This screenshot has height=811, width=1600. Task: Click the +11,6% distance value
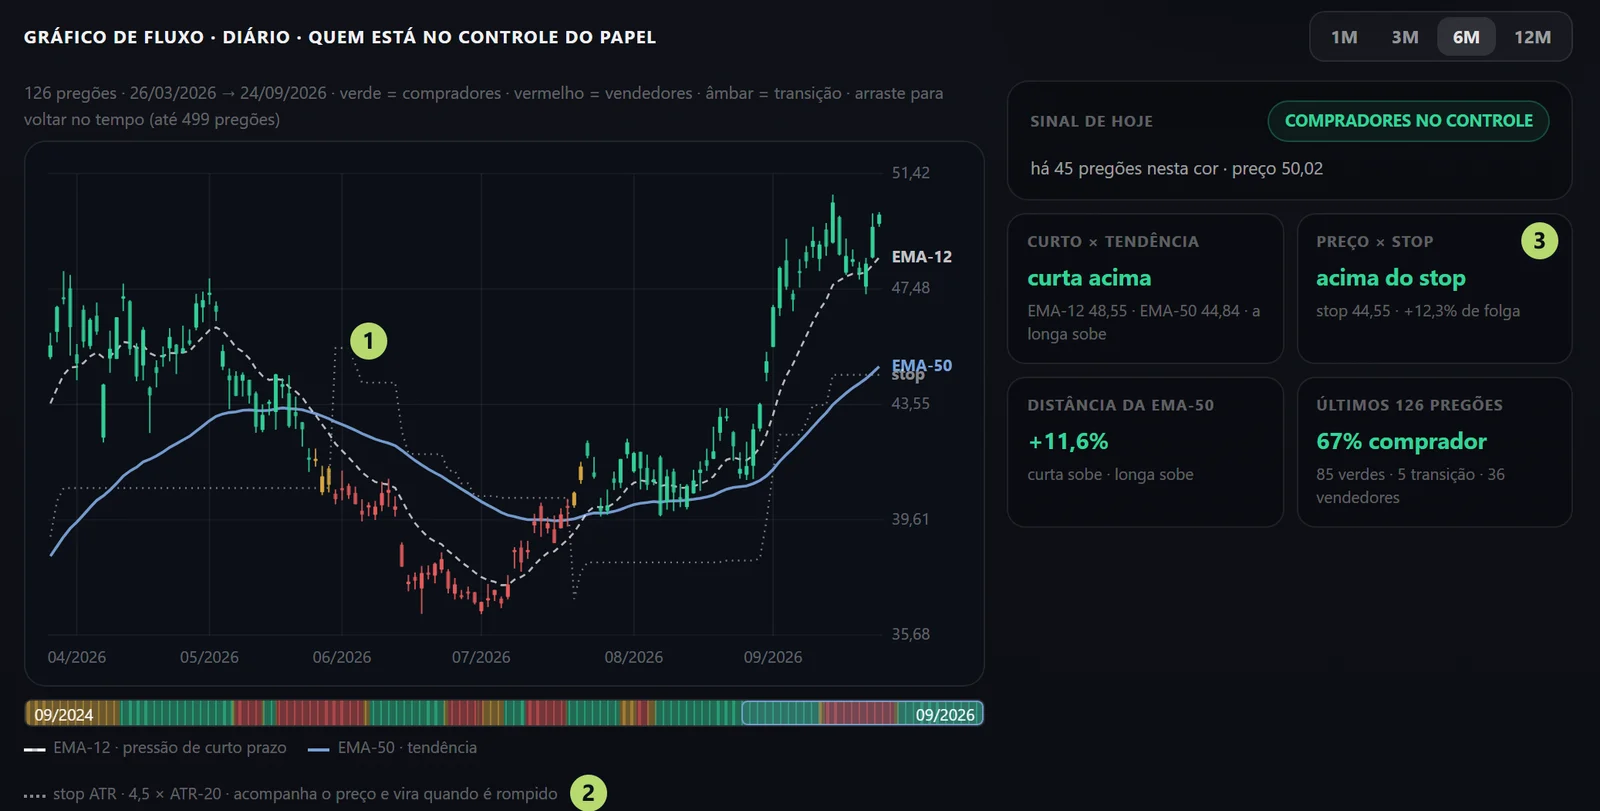(x=1068, y=441)
